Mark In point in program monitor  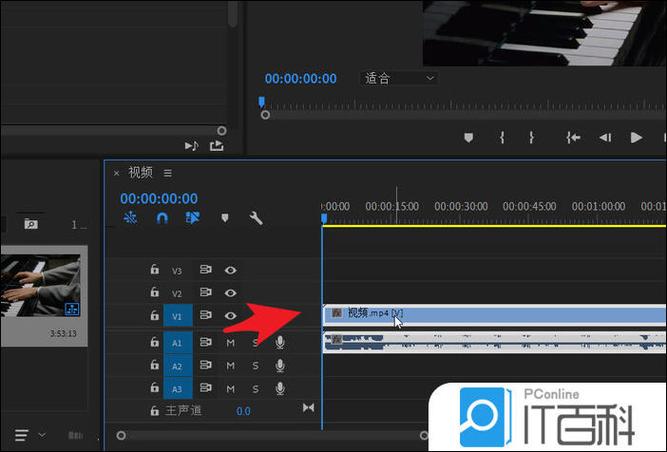pyautogui.click(x=502, y=137)
